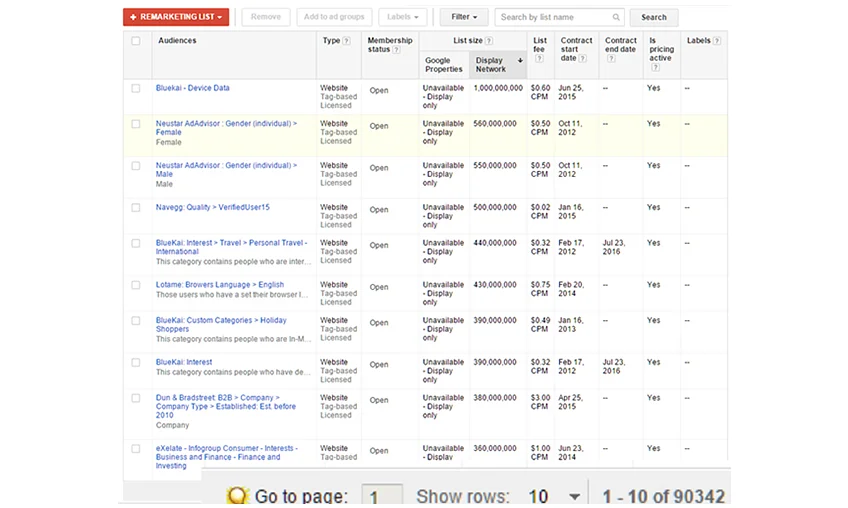This screenshot has width=848, height=508.
Task: Click the List size help question mark
Action: (488, 41)
